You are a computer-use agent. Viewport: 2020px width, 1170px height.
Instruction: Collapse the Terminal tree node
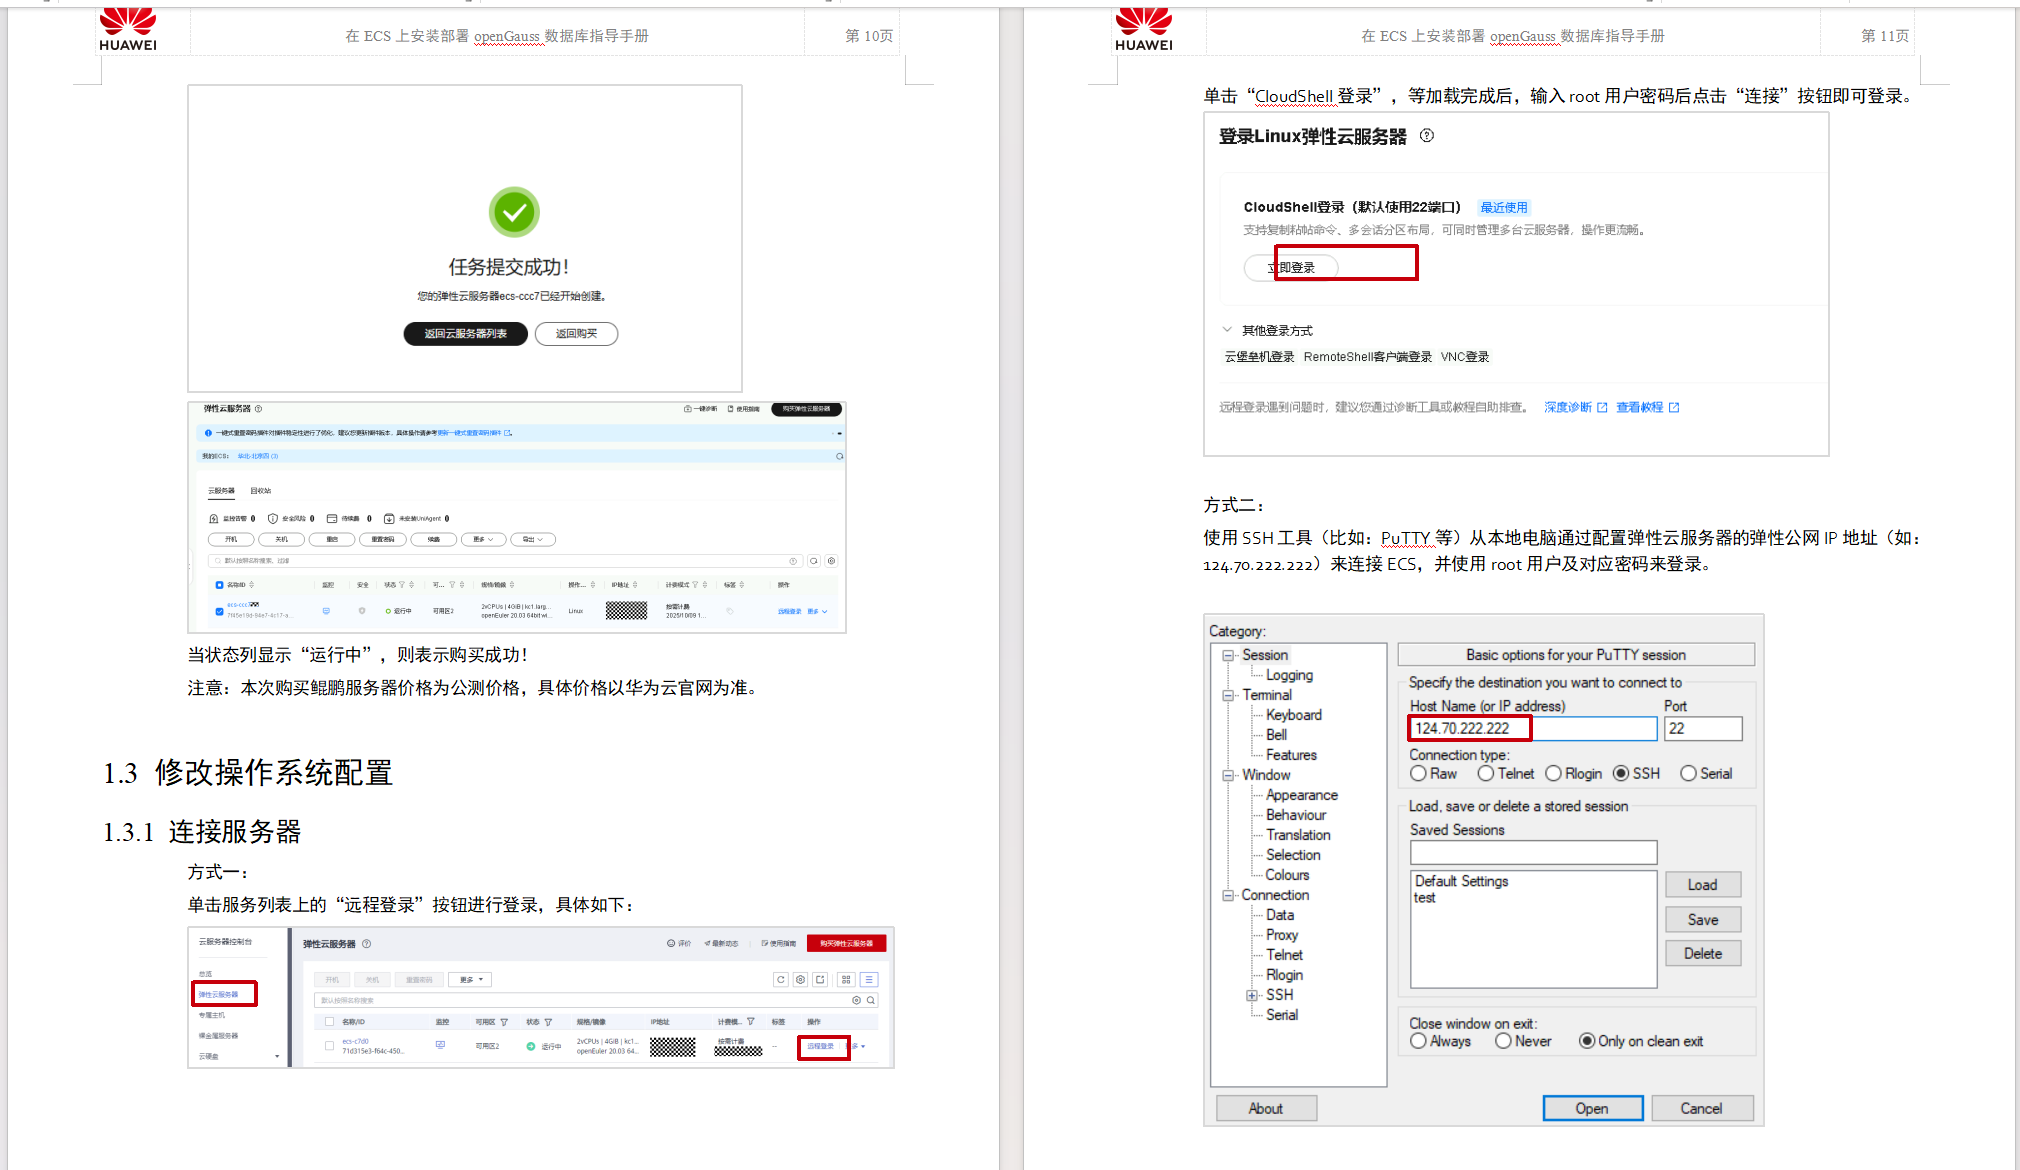(x=1228, y=695)
